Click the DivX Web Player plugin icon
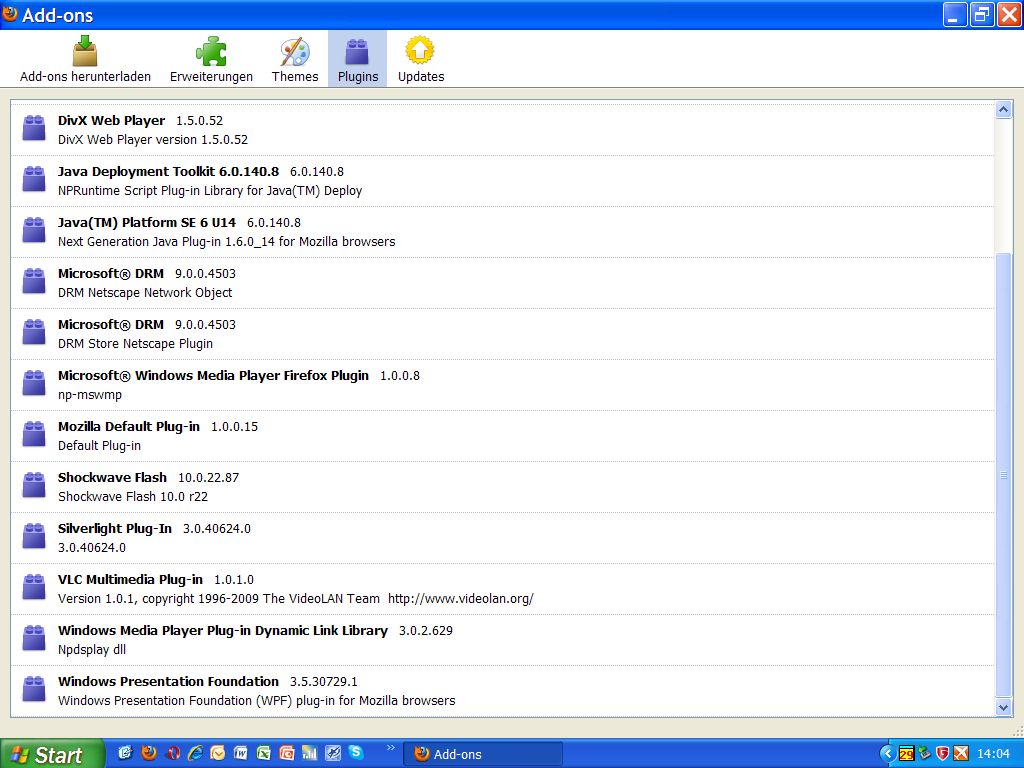 coord(34,128)
